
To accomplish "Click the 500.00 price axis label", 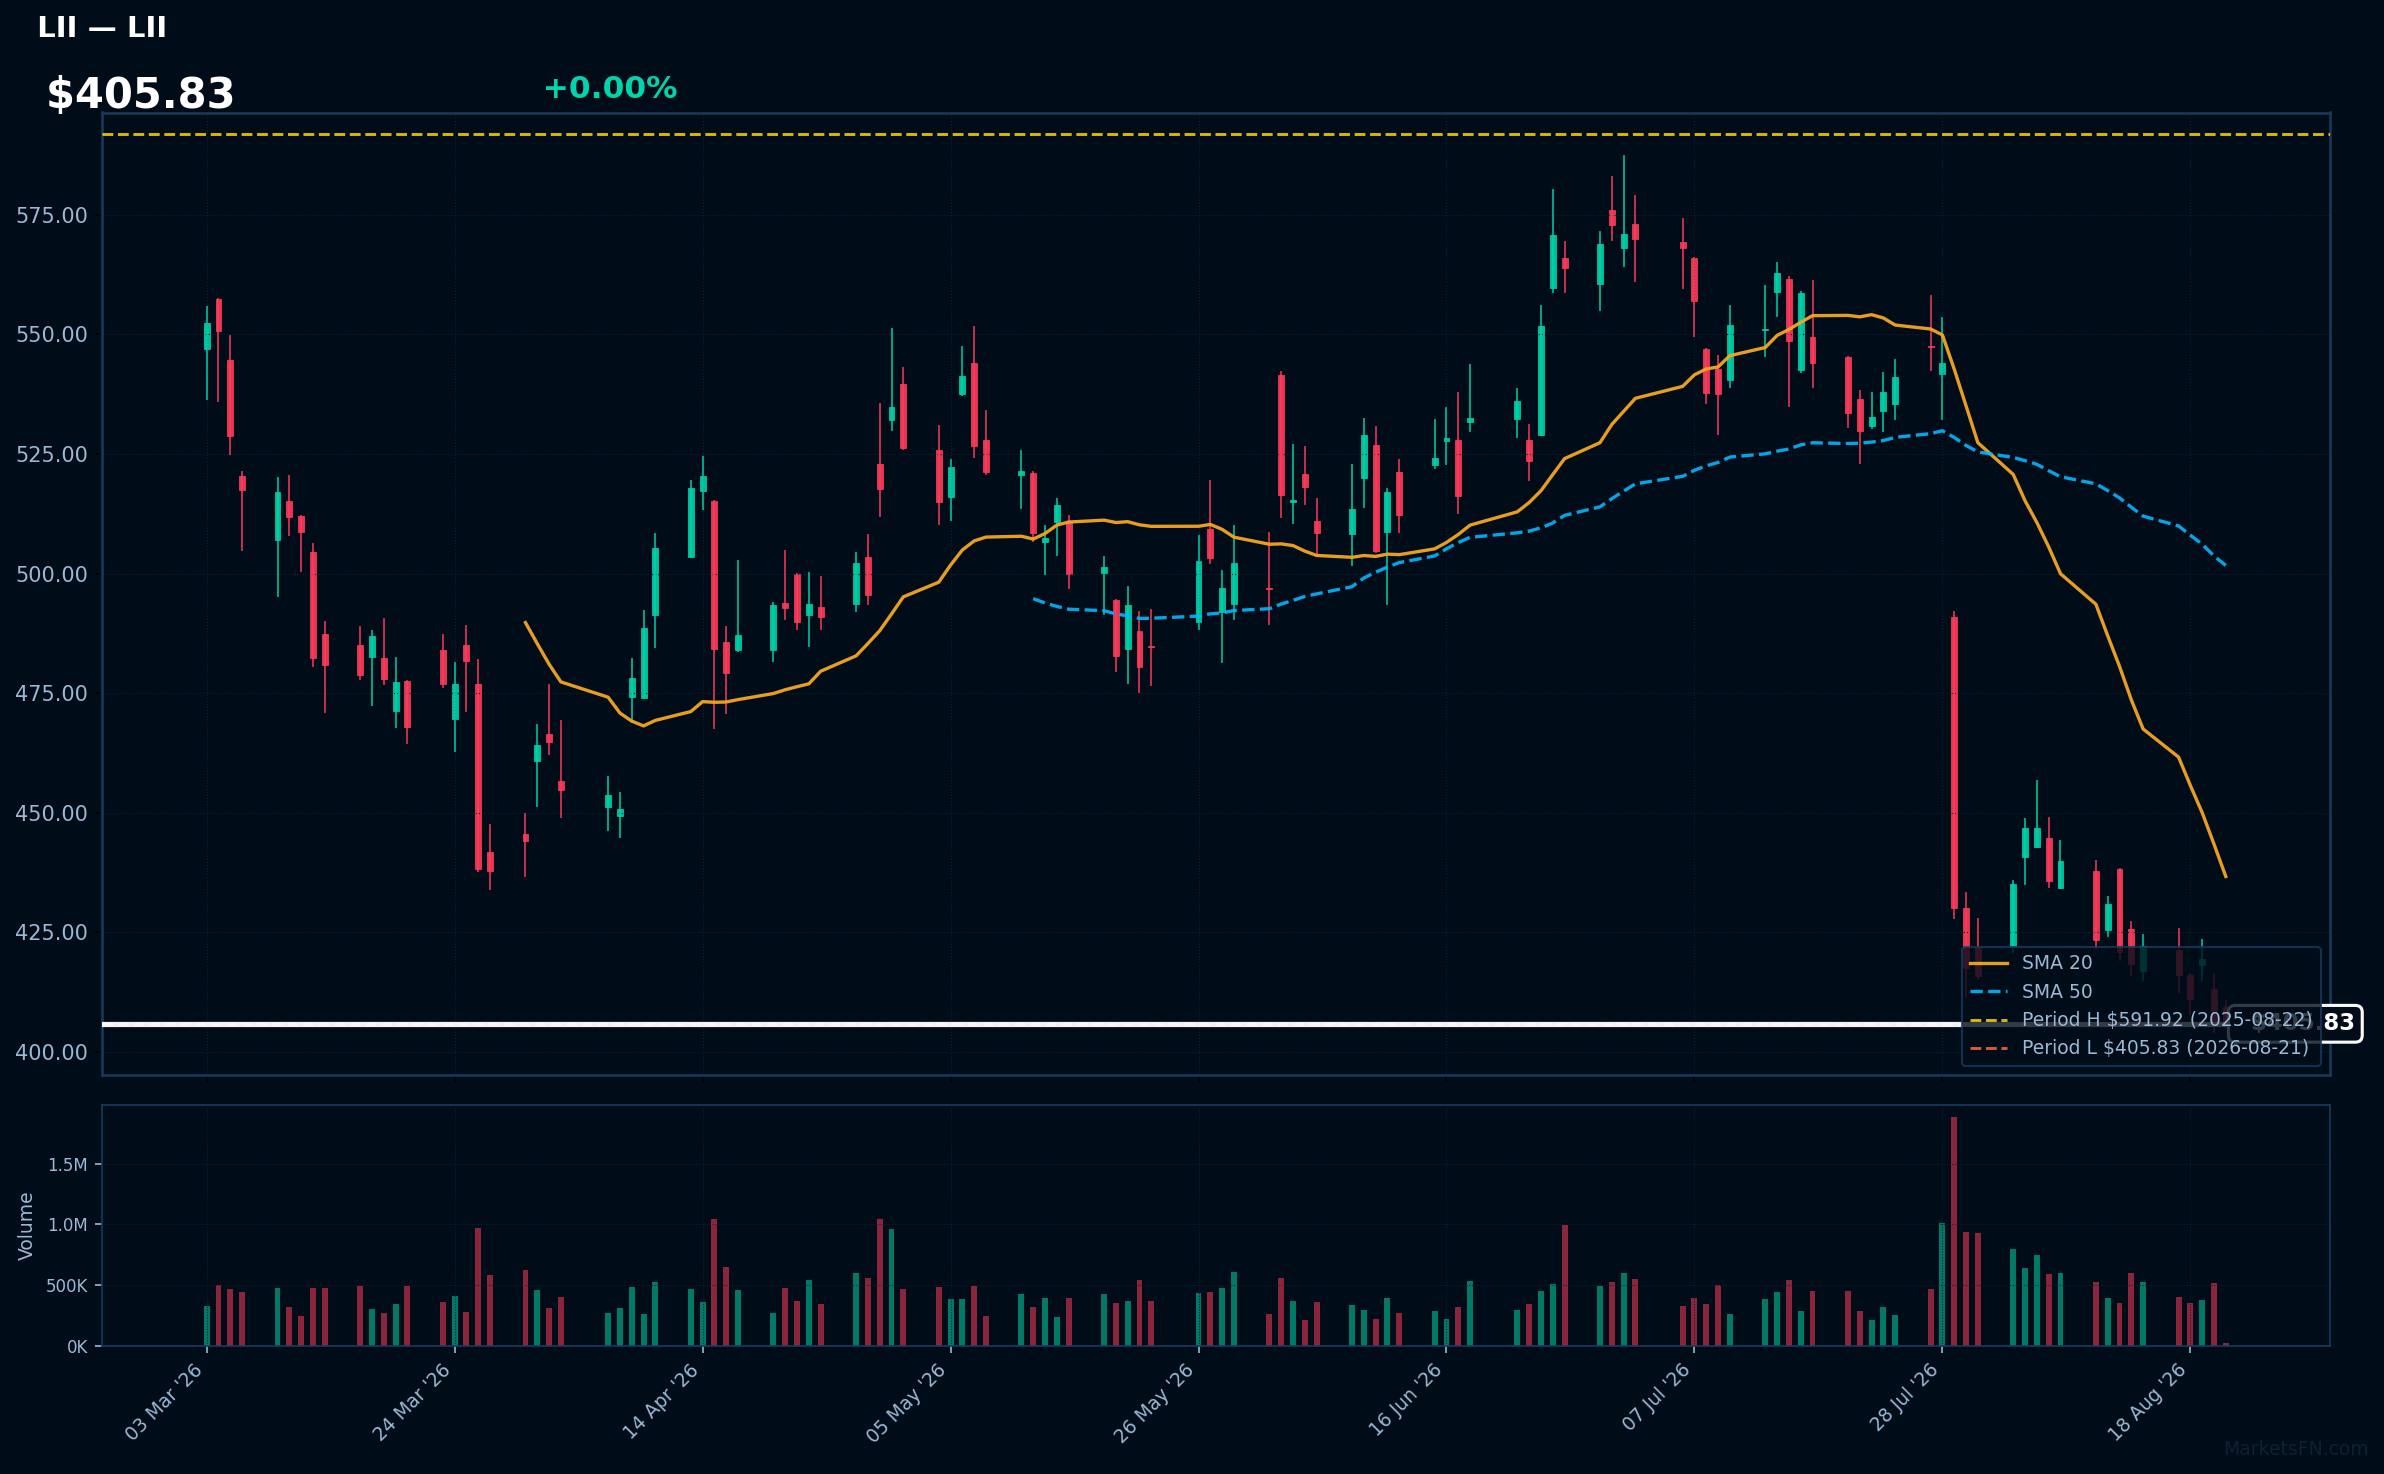I will (52, 574).
